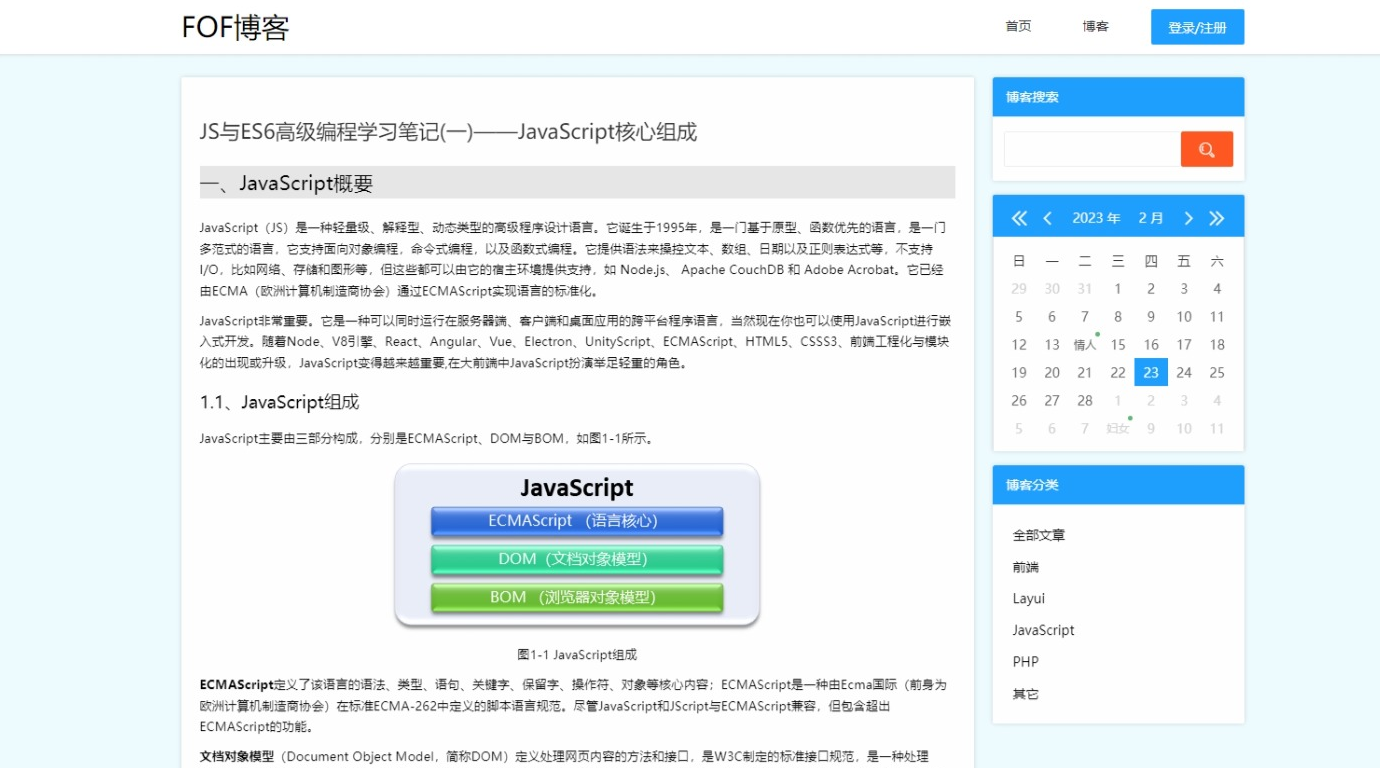
Task: Select date 19 in calendar
Action: pyautogui.click(x=1019, y=372)
